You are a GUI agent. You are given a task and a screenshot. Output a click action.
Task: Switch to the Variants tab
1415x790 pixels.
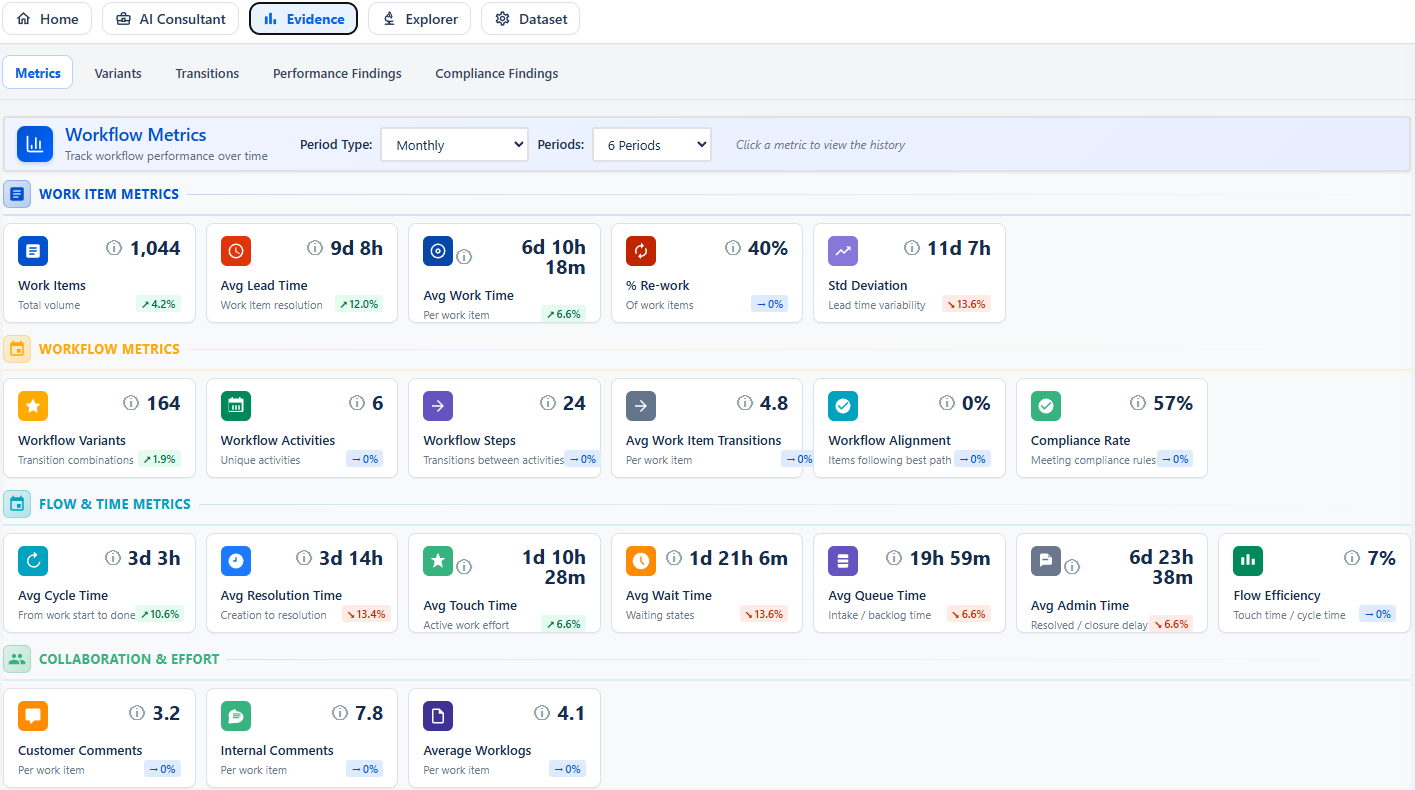(x=117, y=73)
